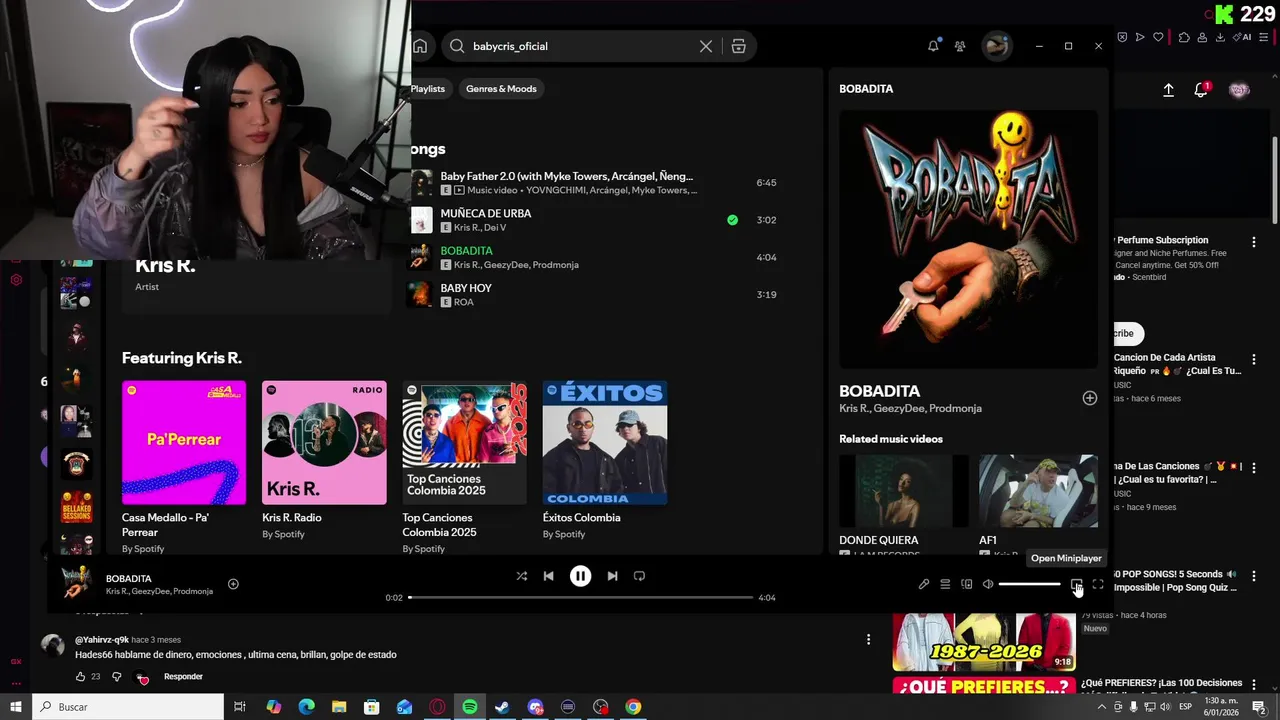Screen dimensions: 1280x720
Task: Open options for ¿QUÉ PREFIERES? video
Action: point(1254,685)
